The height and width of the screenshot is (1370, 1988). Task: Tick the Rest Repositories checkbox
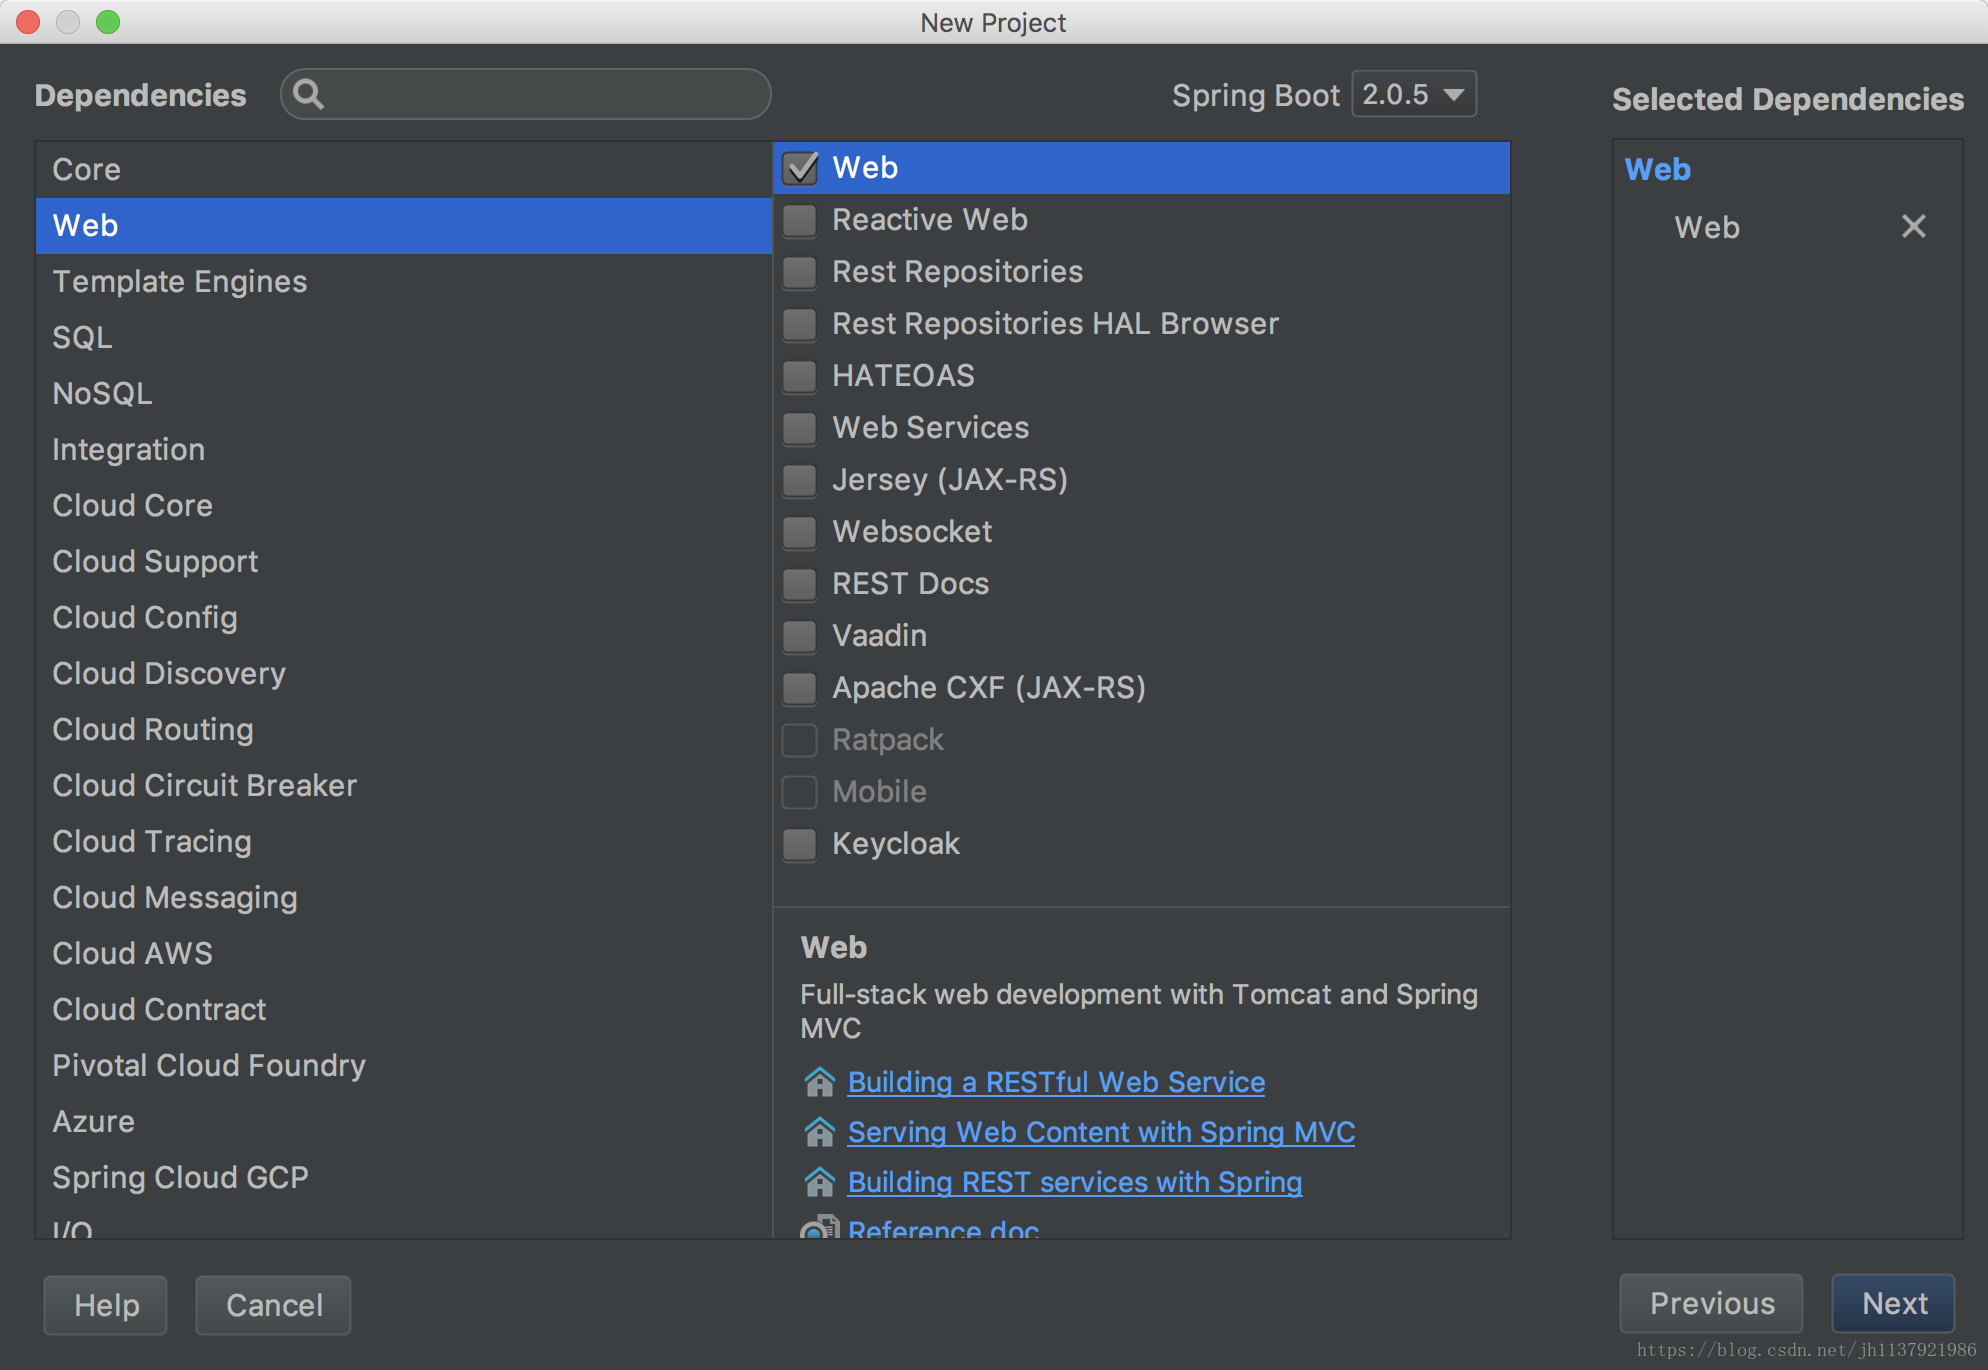tap(800, 272)
